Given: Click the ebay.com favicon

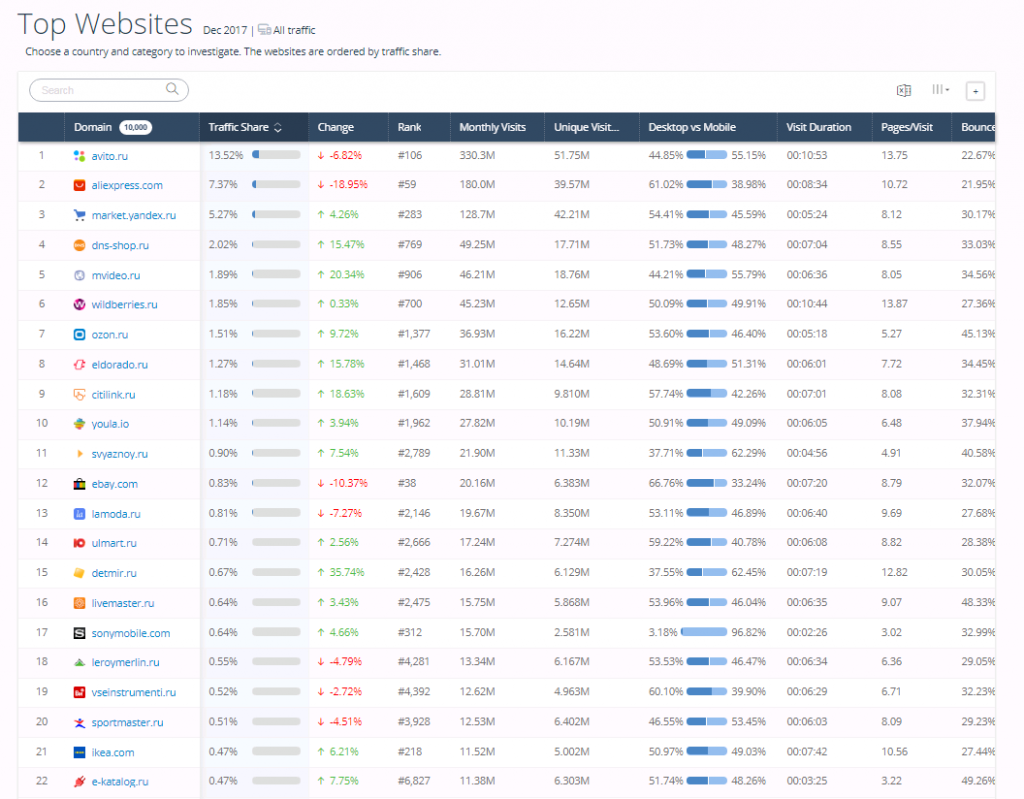Looking at the screenshot, I should [80, 484].
